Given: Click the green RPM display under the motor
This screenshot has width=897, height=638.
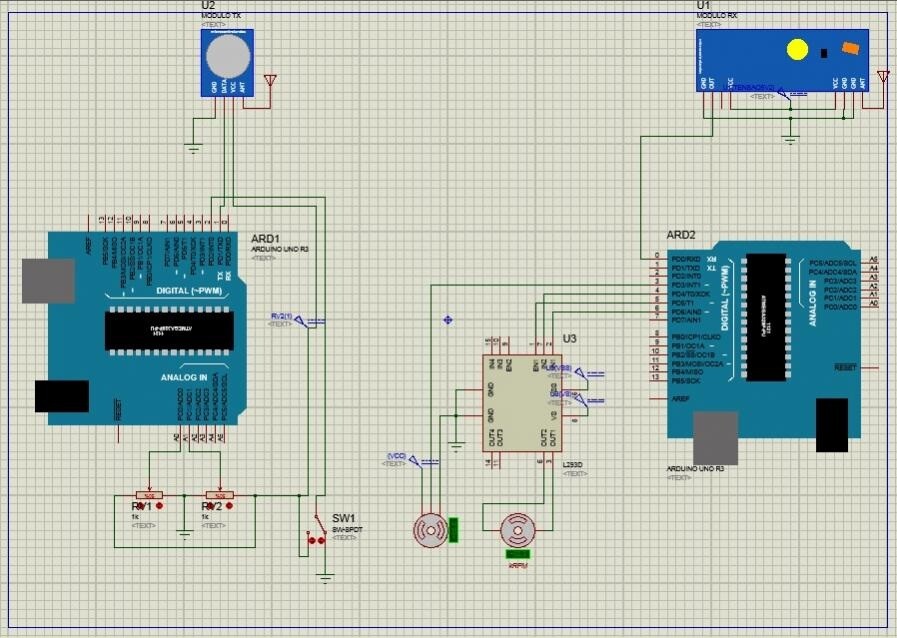Looking at the screenshot, I should pos(516,552).
